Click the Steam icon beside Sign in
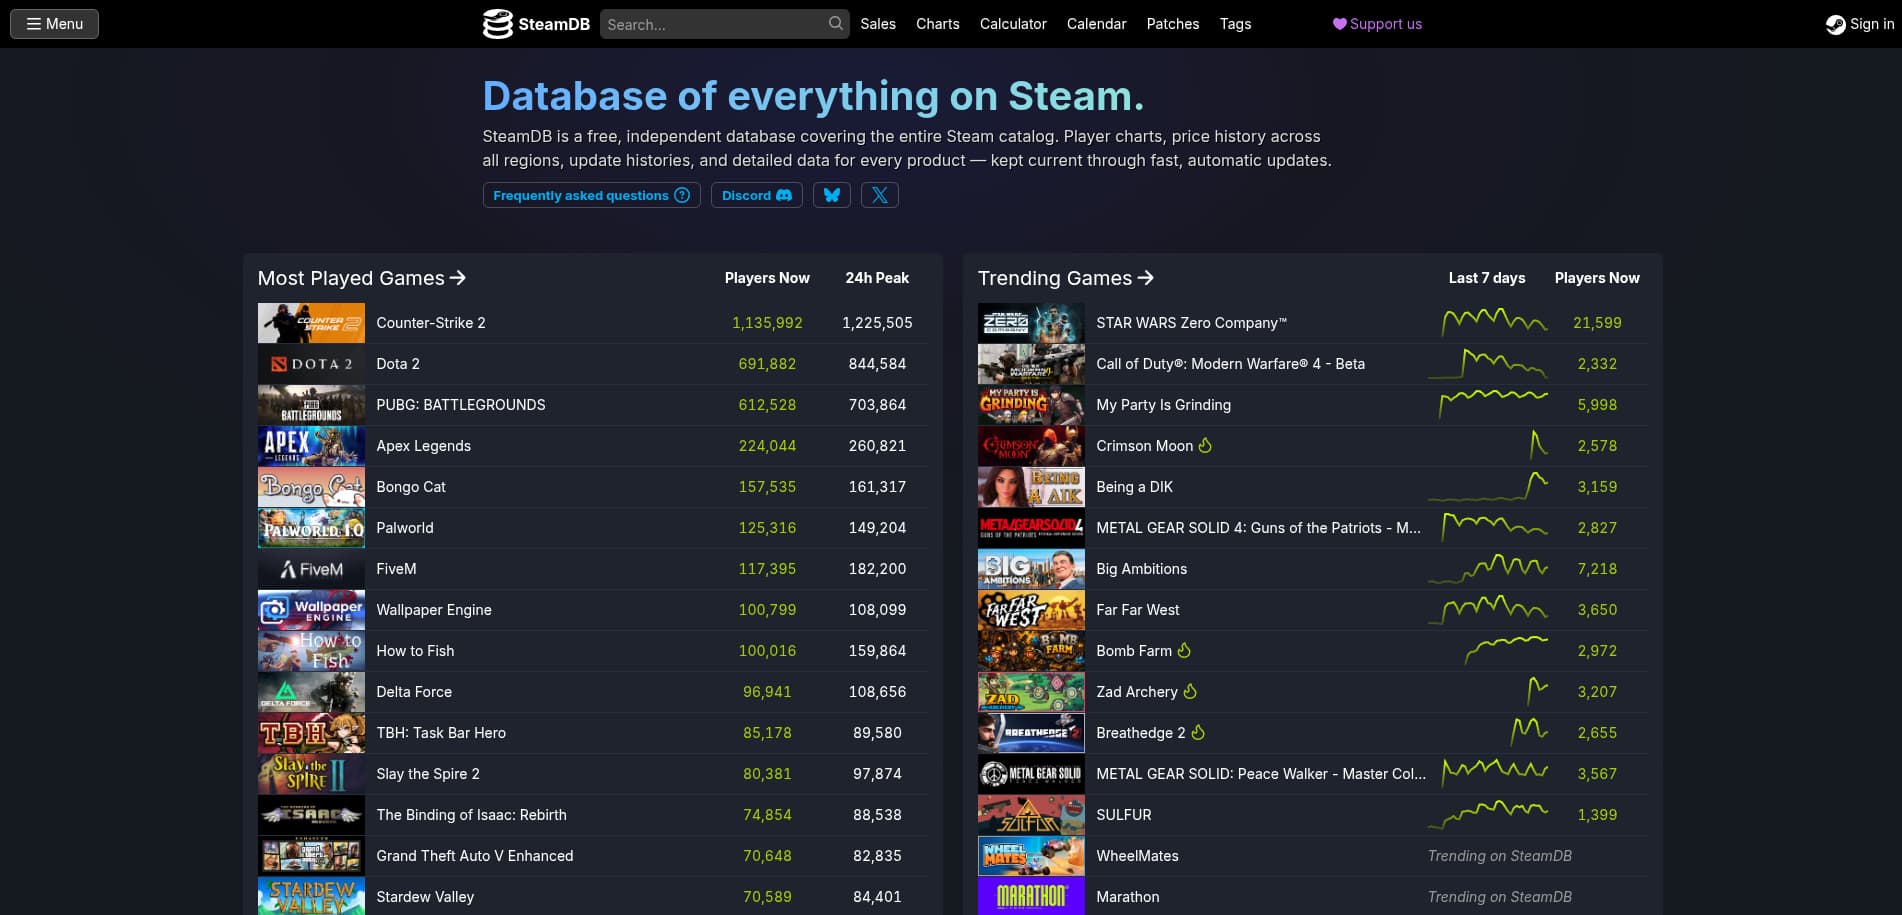Screen dimensions: 1902x915 click(1835, 24)
